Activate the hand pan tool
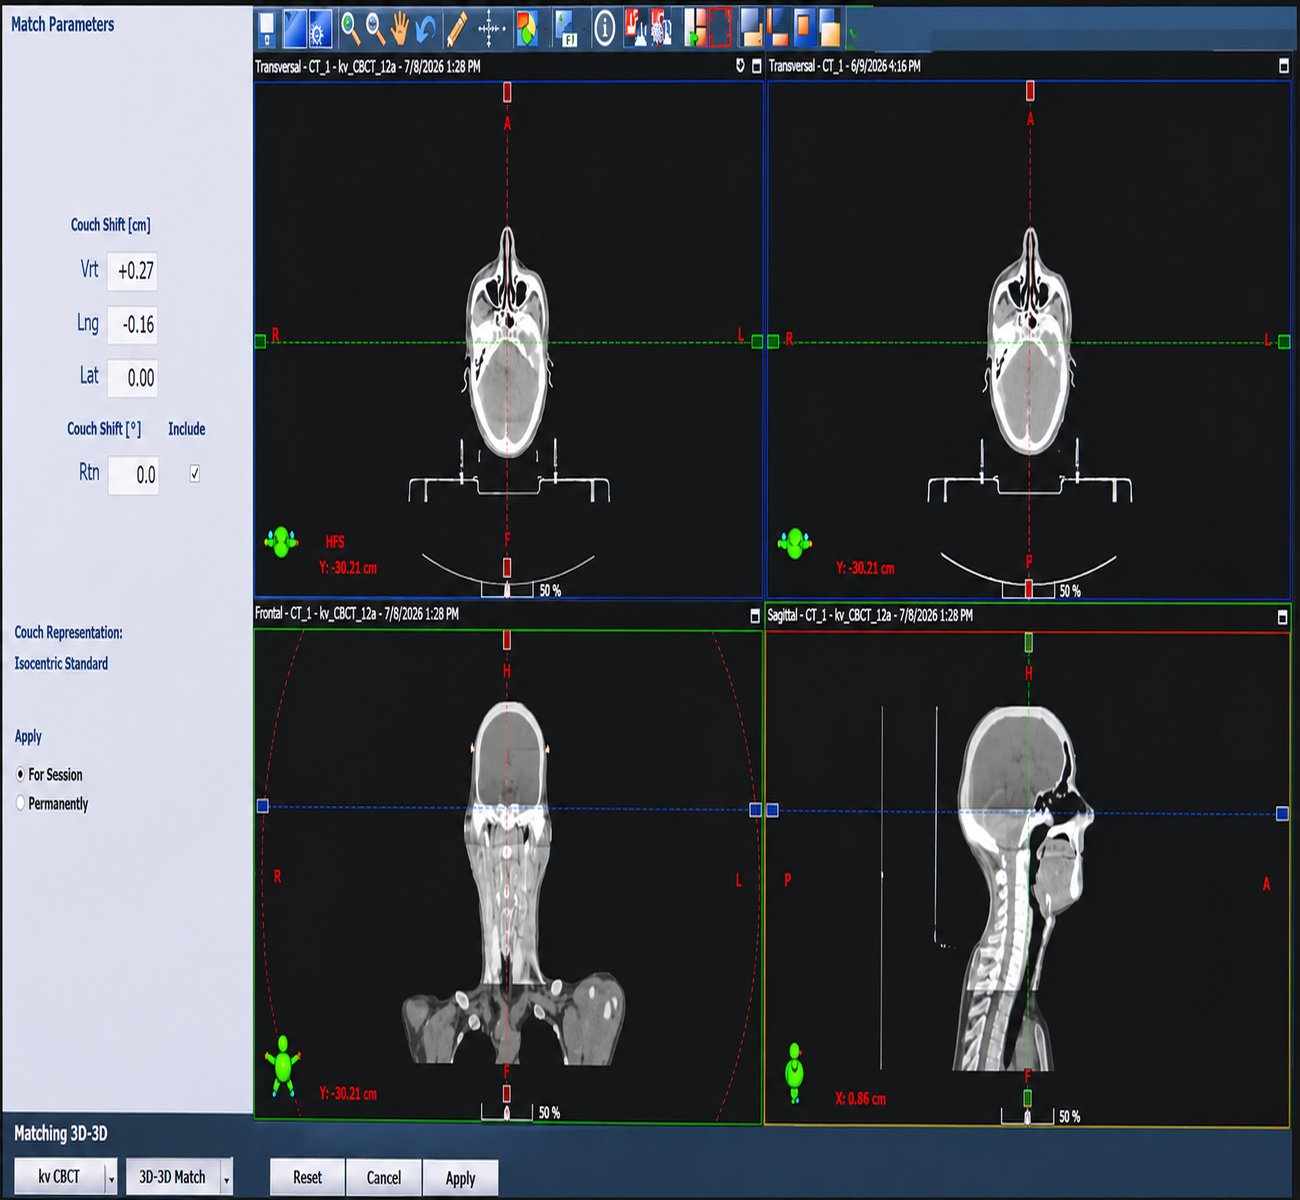Screen dimensions: 1300x1200 (x=400, y=29)
